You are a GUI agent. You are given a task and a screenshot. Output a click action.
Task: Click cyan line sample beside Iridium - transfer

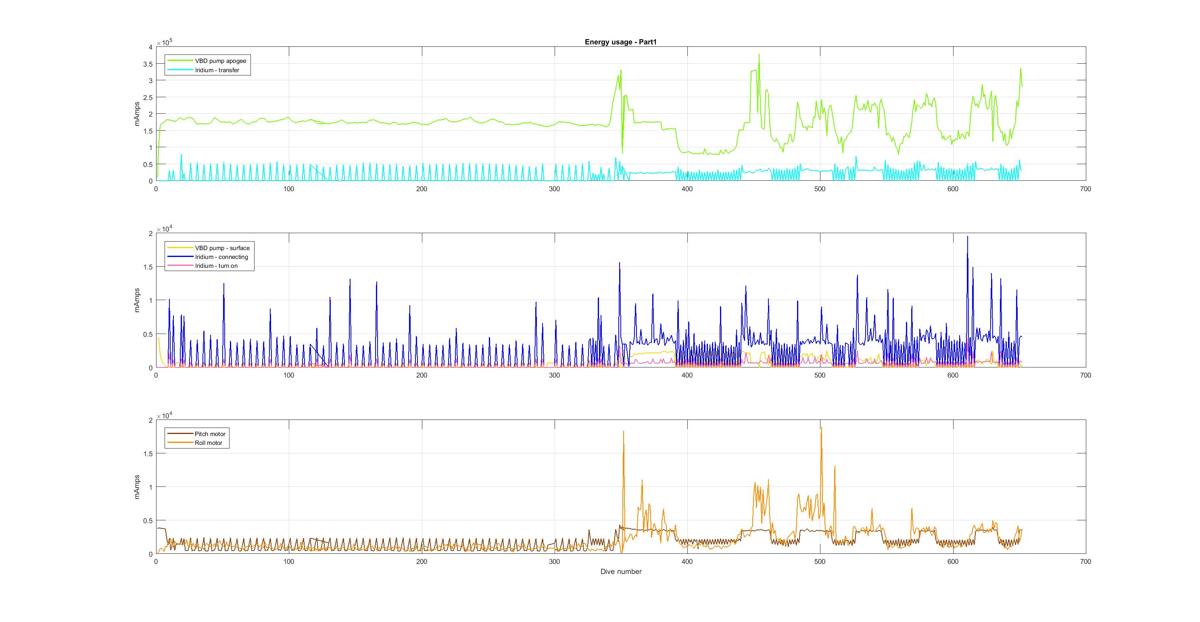pyautogui.click(x=179, y=70)
